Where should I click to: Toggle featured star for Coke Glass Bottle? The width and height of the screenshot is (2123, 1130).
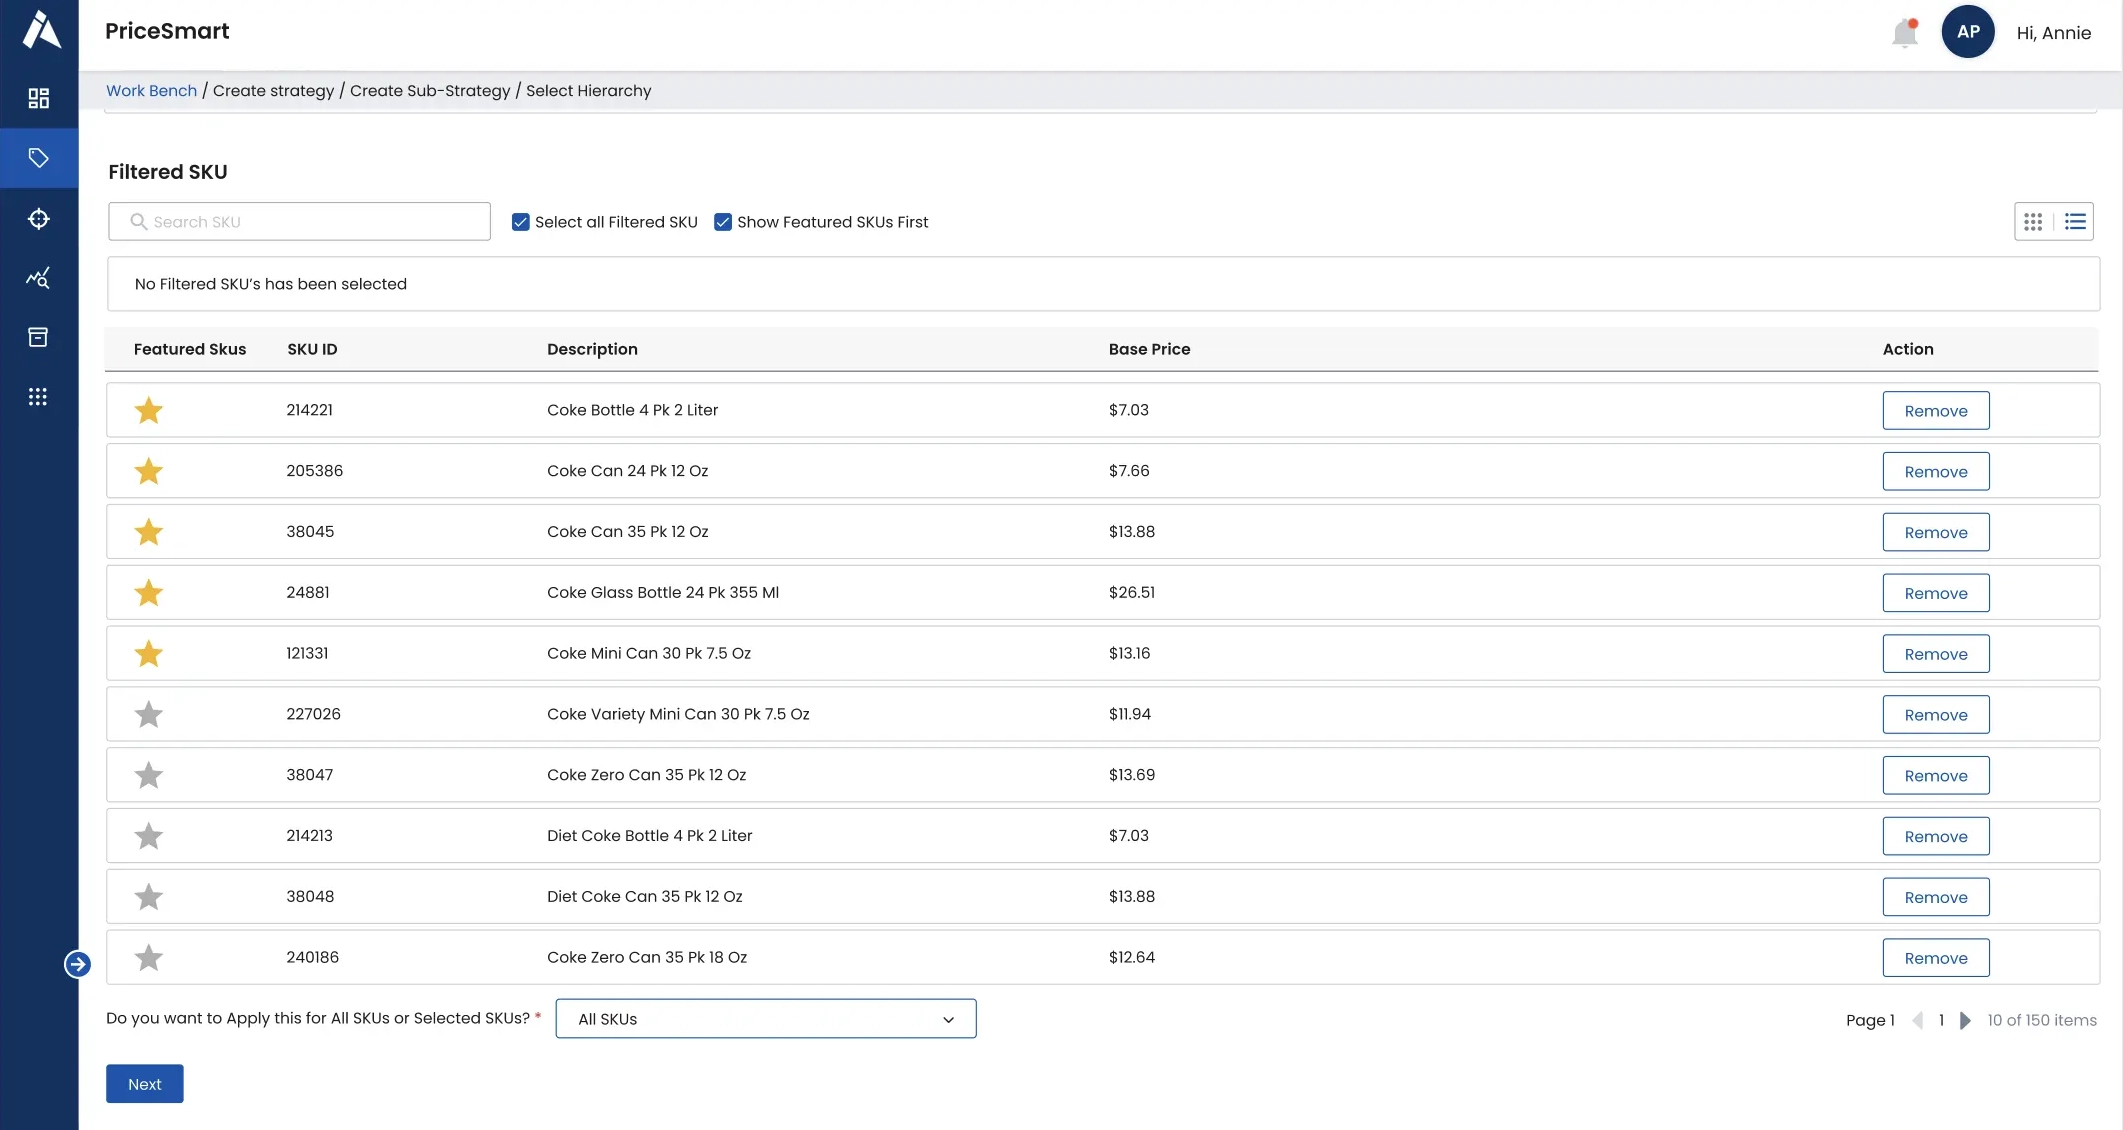pyautogui.click(x=149, y=593)
